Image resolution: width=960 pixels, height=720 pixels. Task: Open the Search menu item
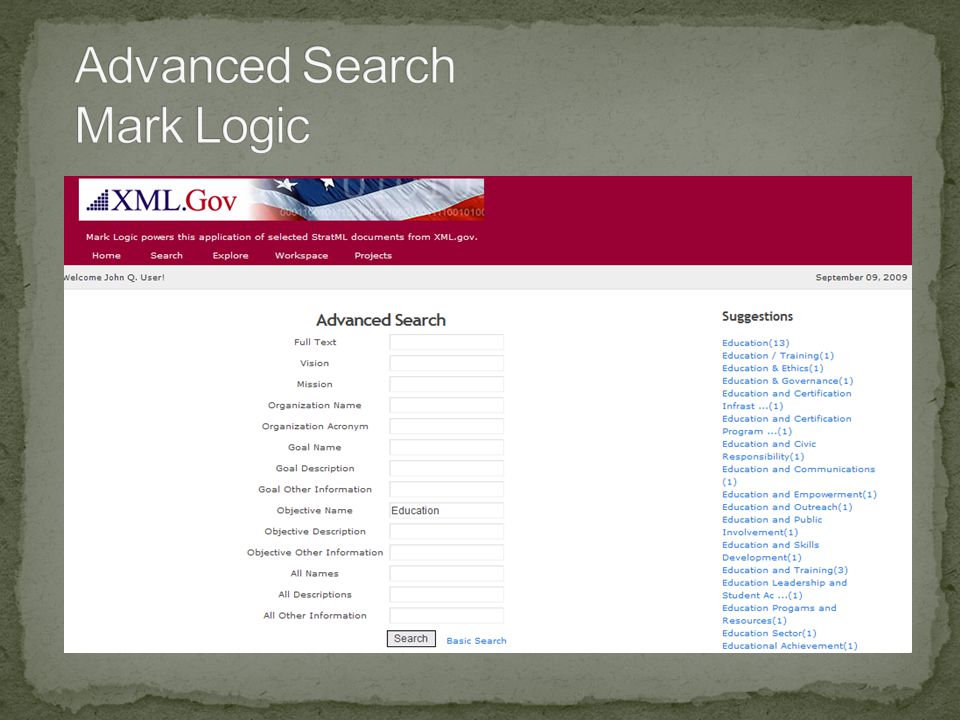pyautogui.click(x=167, y=255)
